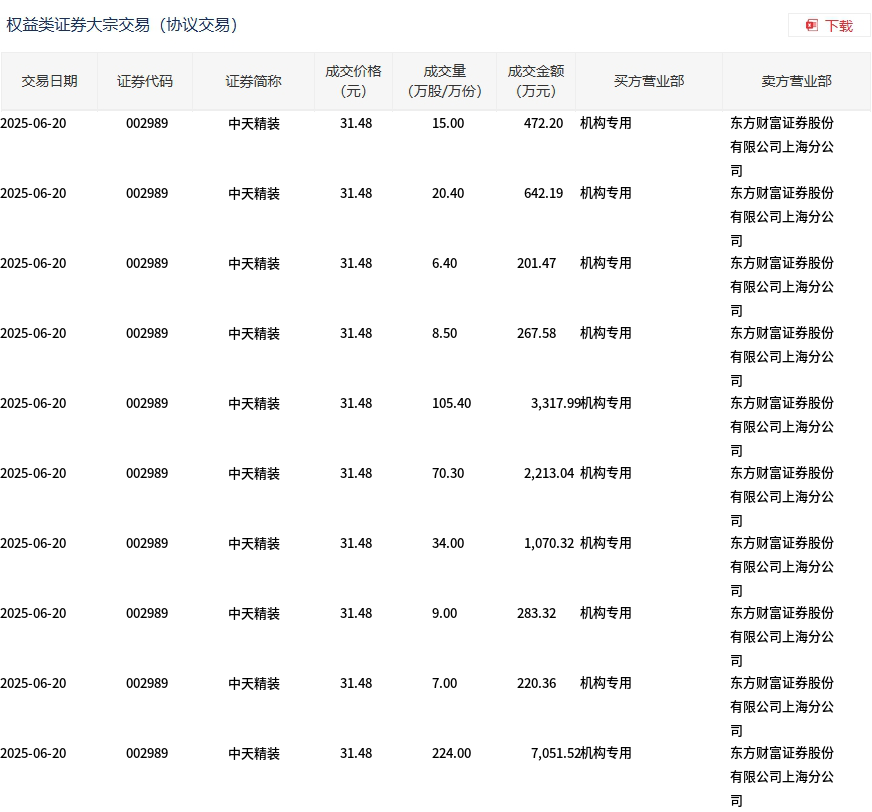Click the red download icon

[812, 26]
